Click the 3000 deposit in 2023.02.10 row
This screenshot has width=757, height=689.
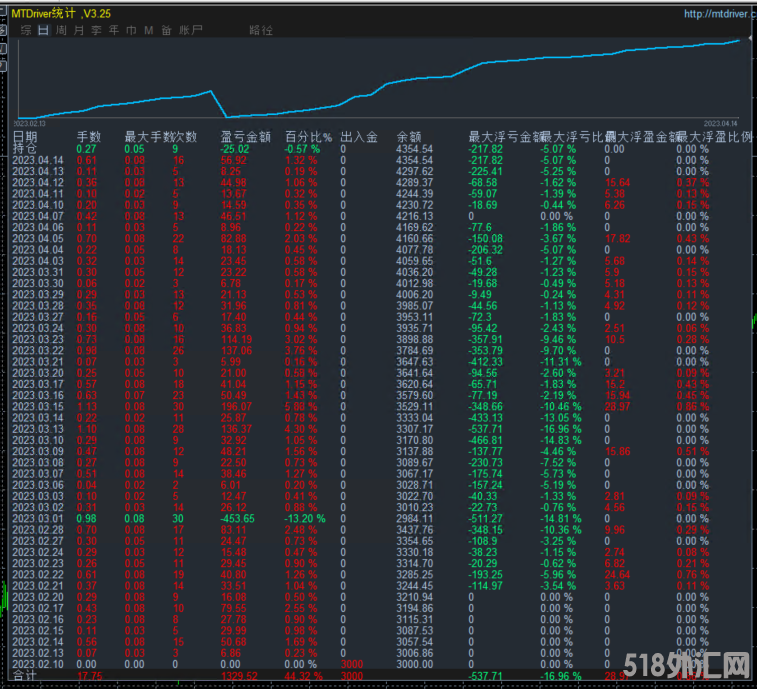[x=351, y=664]
